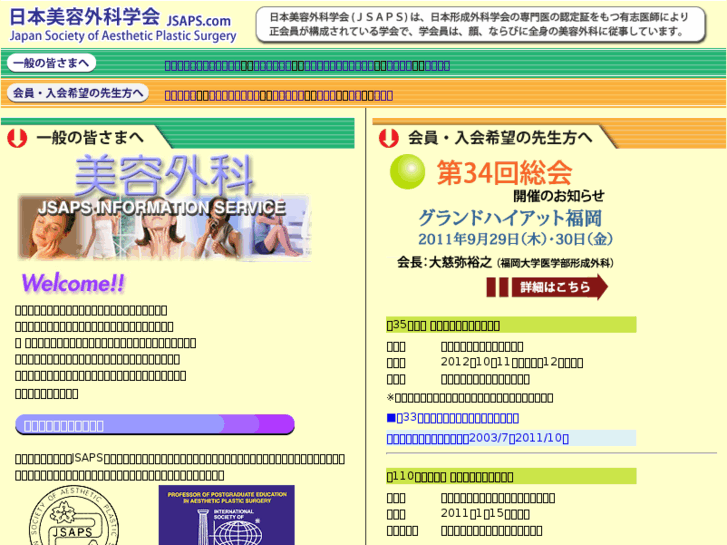
Task: Click the JSAPS description box at top right
Action: click(481, 25)
